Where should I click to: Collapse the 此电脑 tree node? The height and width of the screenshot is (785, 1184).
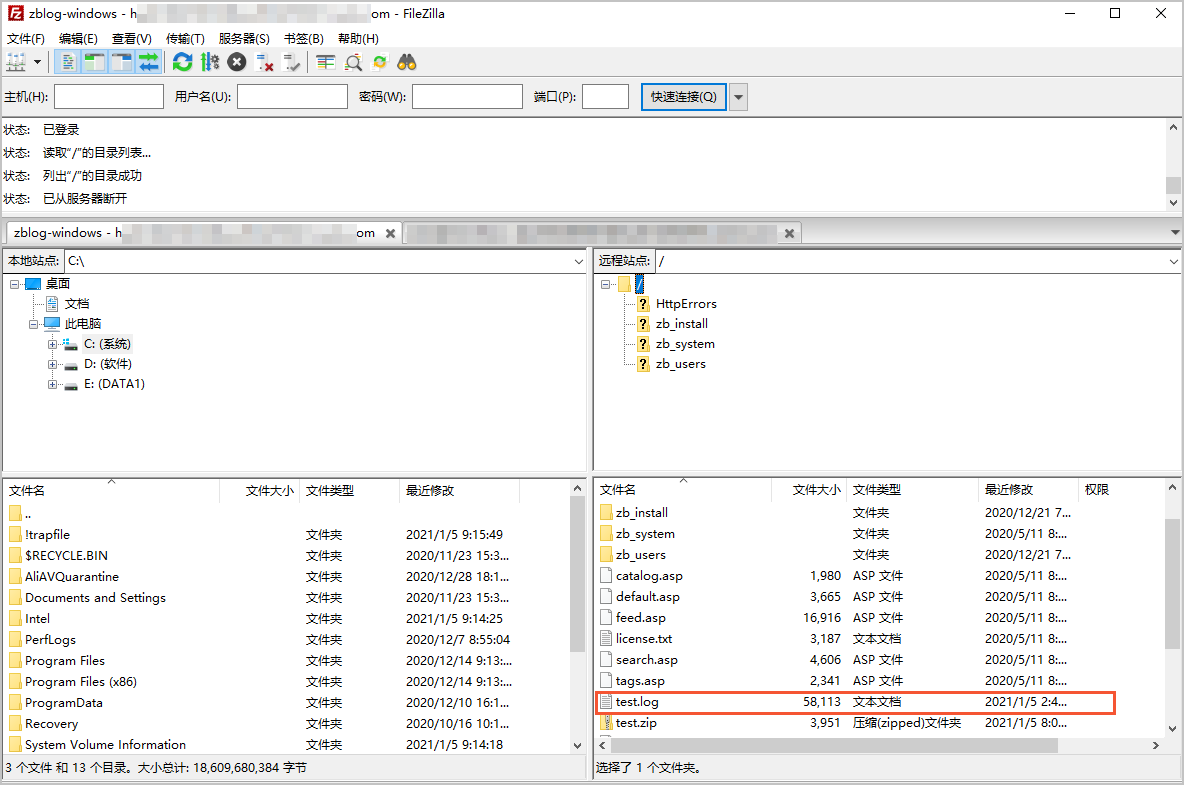pos(33,324)
